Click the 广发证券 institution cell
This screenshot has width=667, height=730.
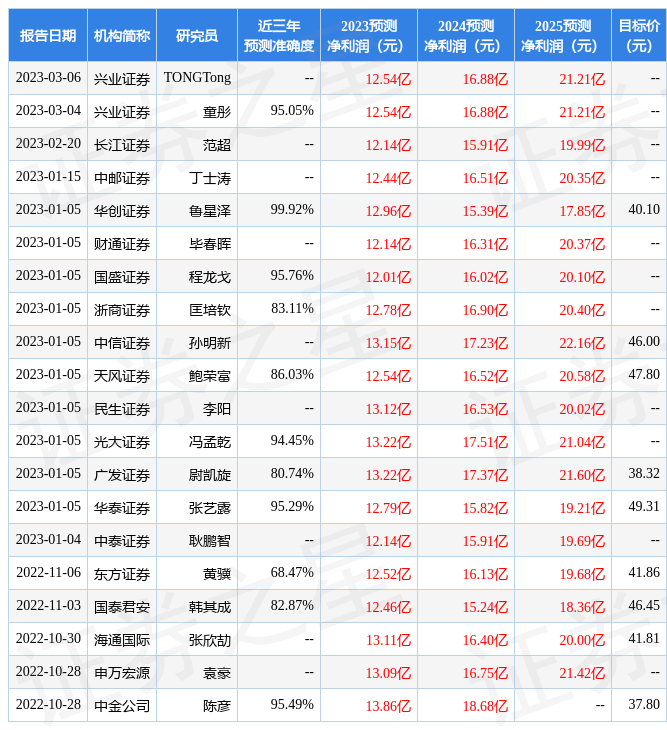(122, 475)
